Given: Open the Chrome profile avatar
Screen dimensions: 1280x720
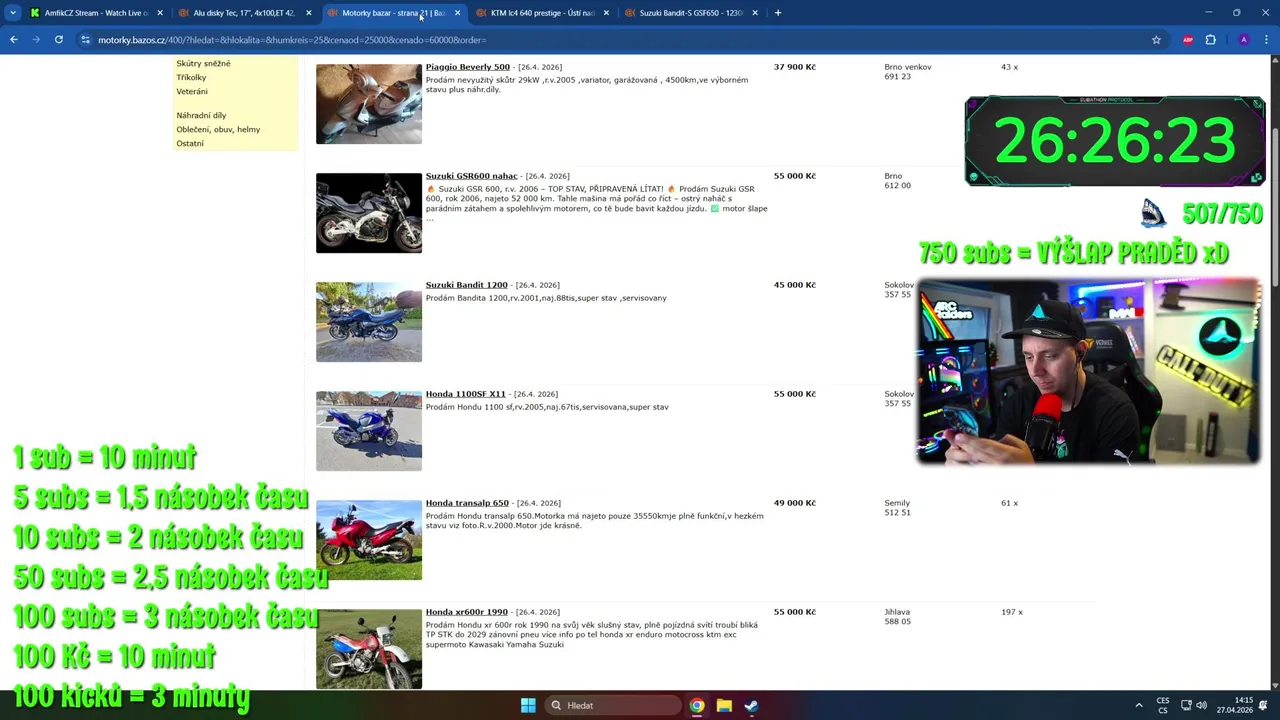Looking at the screenshot, I should (1243, 40).
